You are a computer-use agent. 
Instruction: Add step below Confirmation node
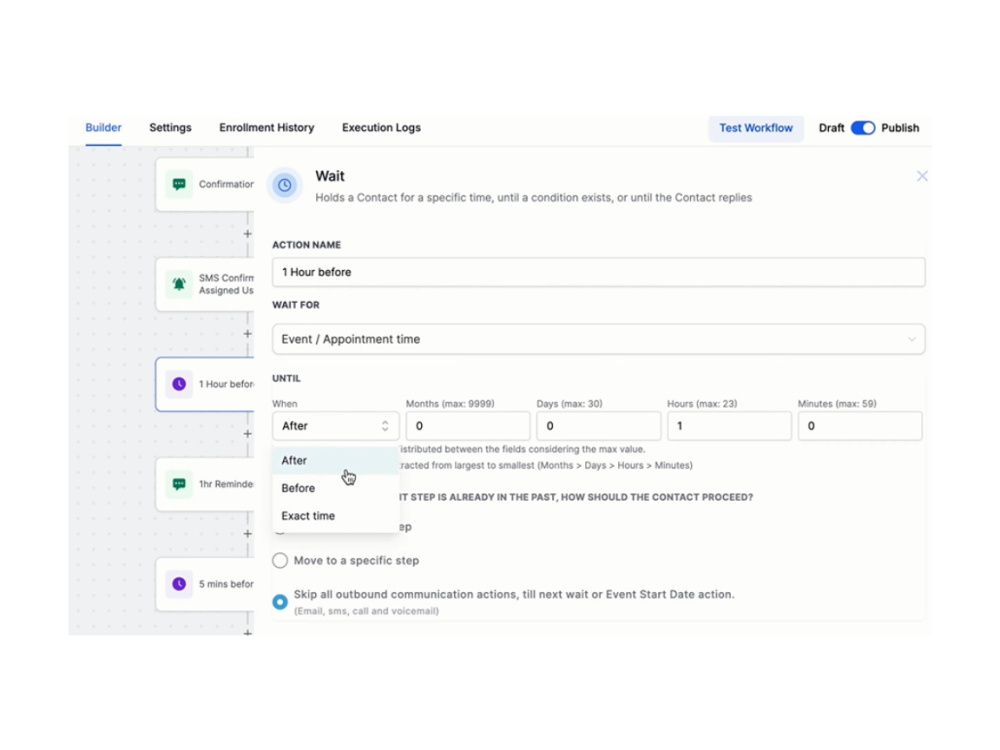pos(247,234)
